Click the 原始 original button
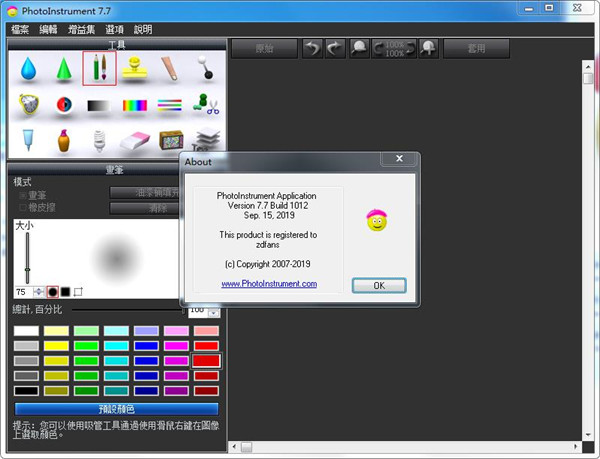The image size is (600, 459). click(x=264, y=49)
